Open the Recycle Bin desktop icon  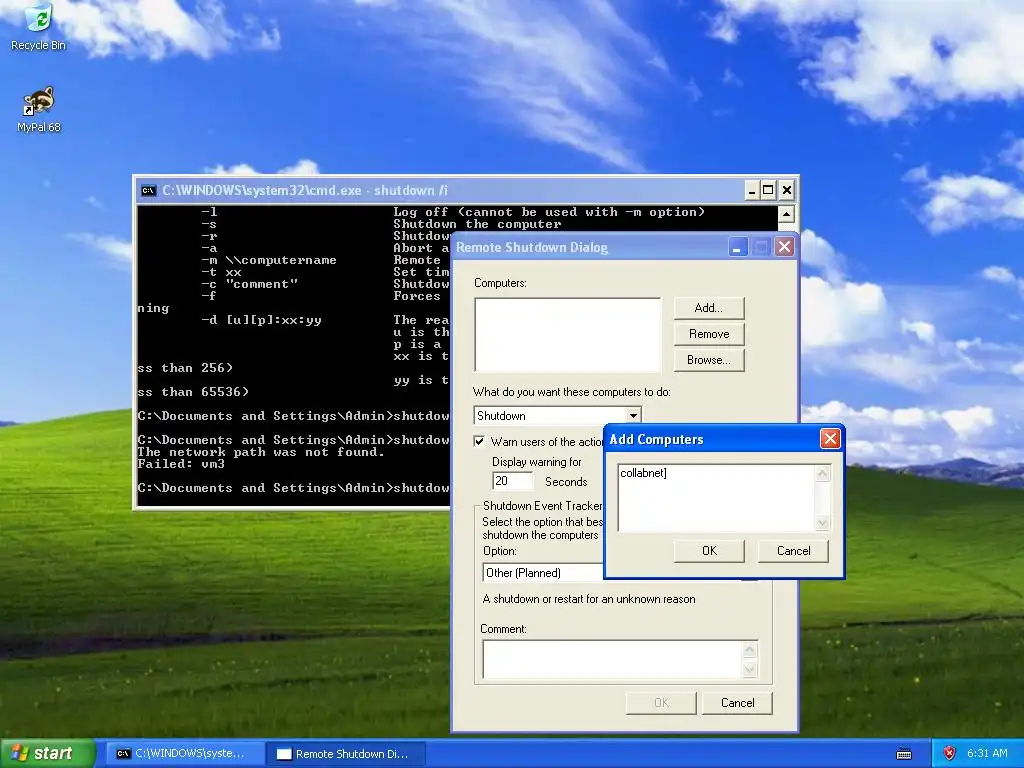pyautogui.click(x=39, y=27)
